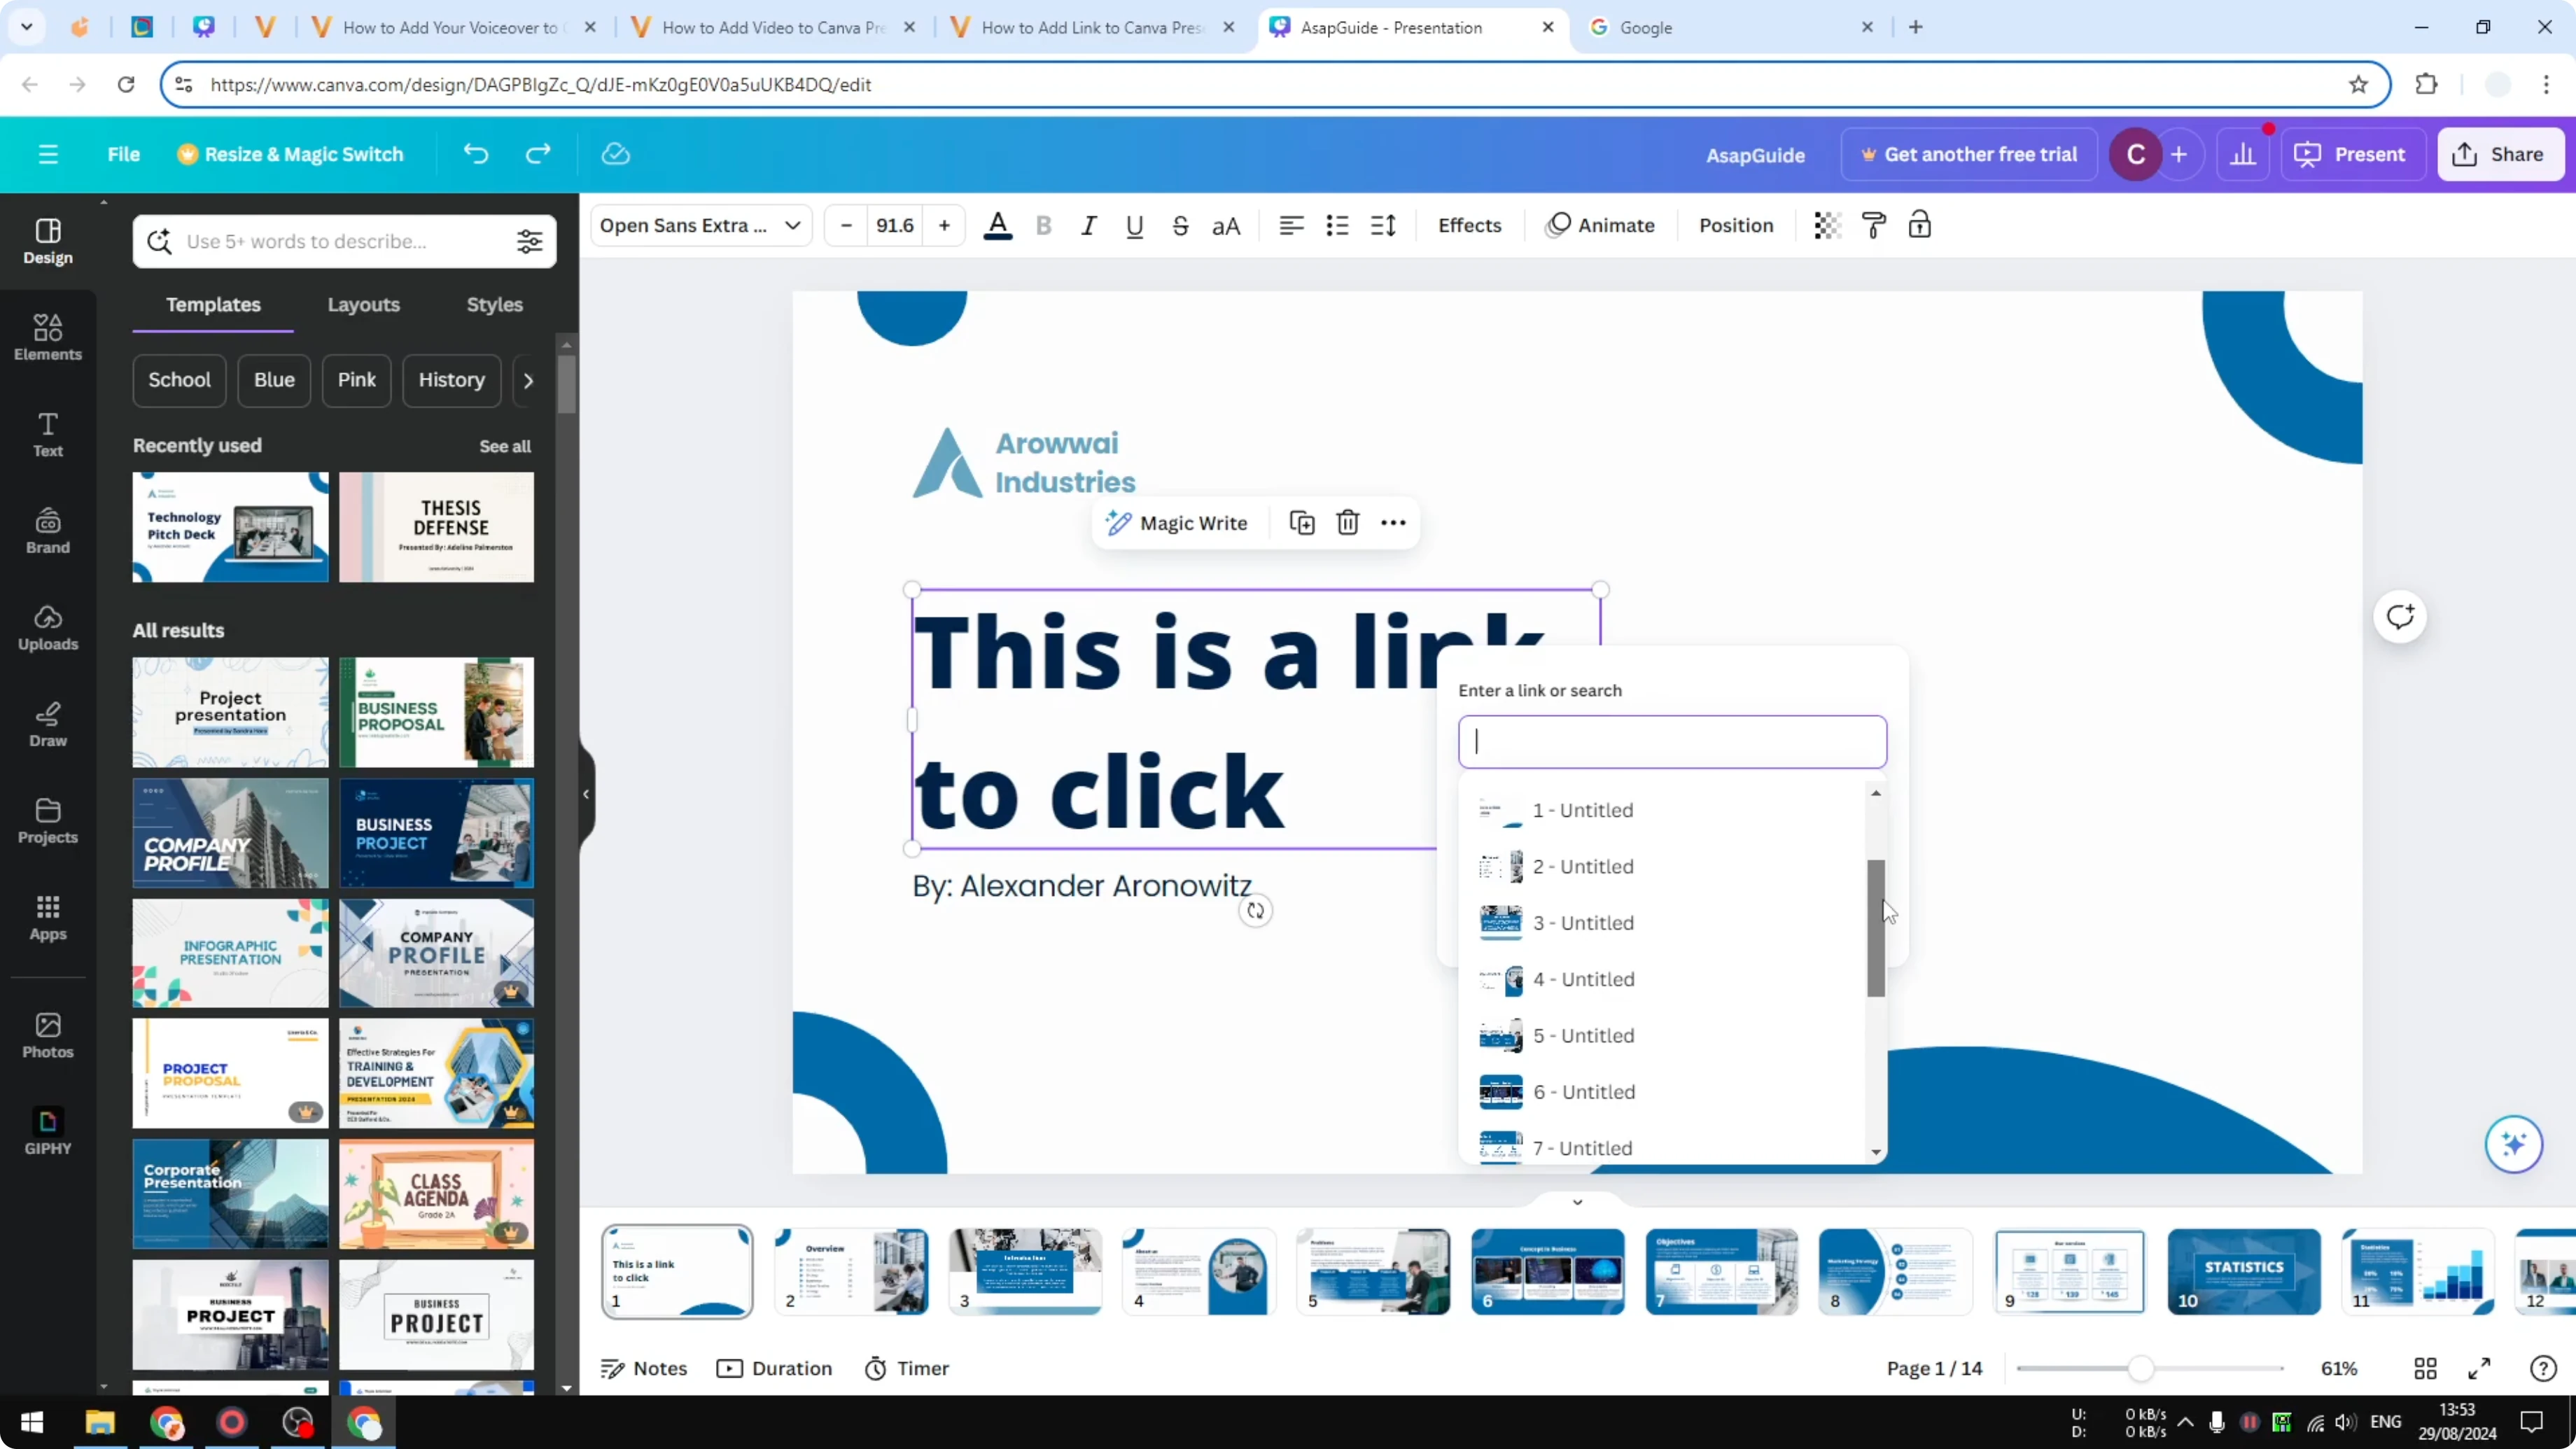
Task: Open the Text panel
Action: (x=48, y=435)
